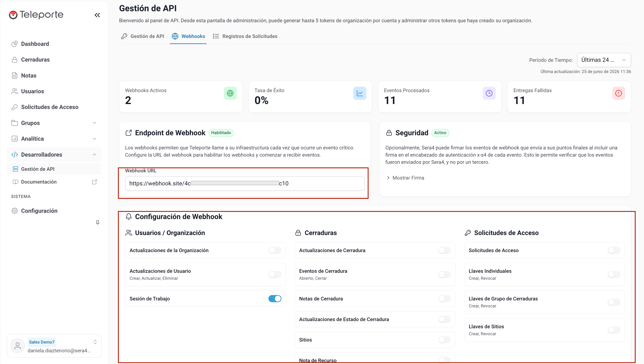Click the Tasa de Éxito value 0%
Viewport: 644px width, 364px height.
(x=261, y=101)
